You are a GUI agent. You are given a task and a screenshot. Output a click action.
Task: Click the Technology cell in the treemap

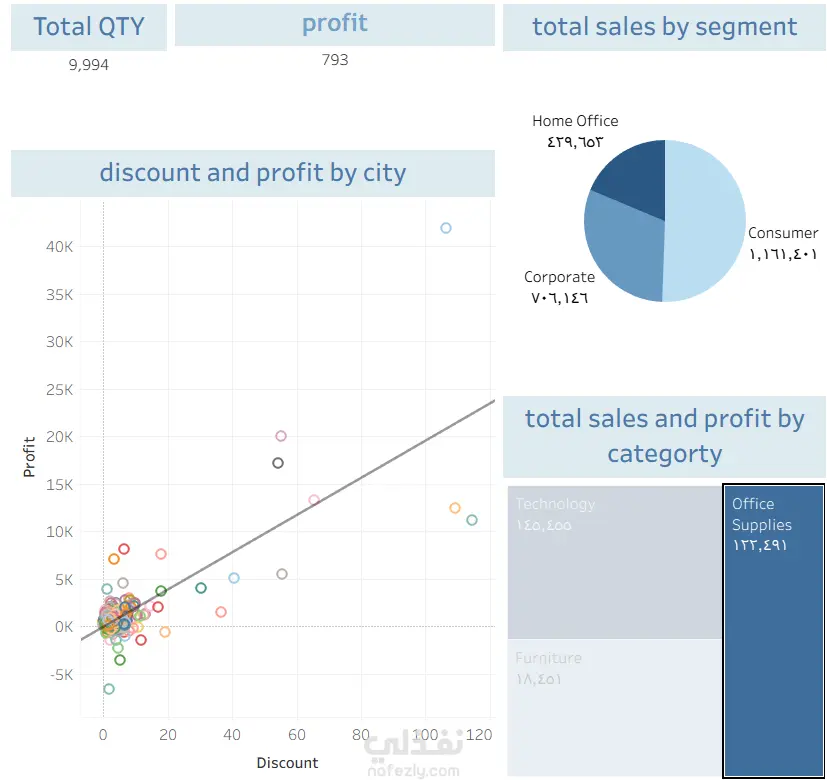[614, 562]
